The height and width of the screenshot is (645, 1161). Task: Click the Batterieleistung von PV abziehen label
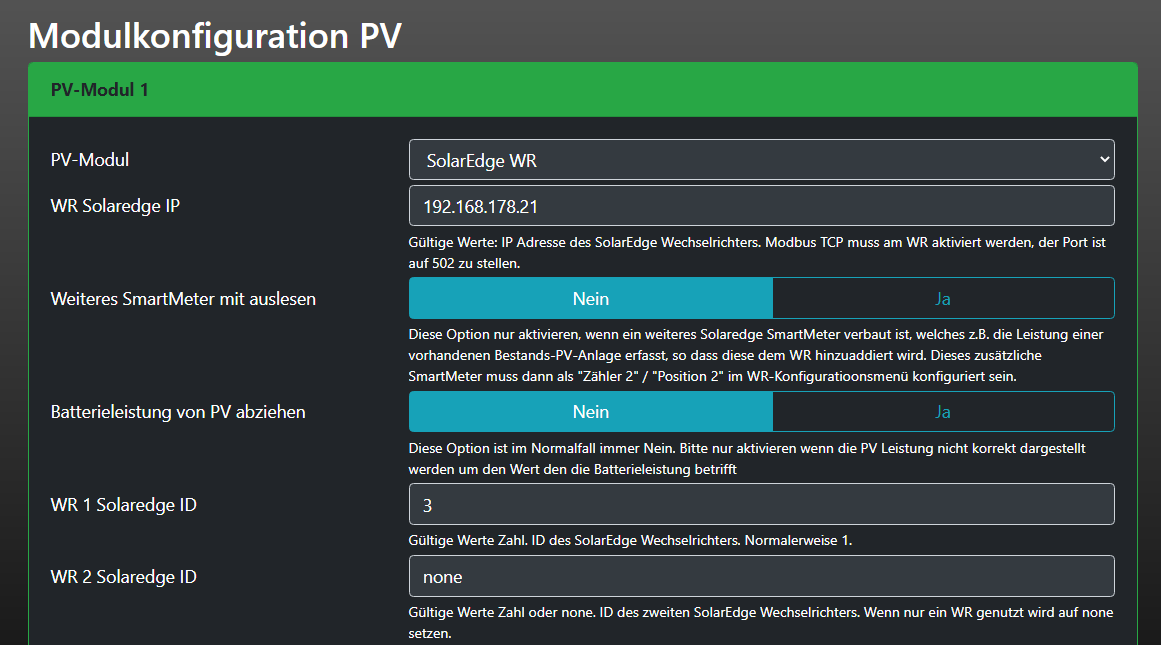pyautogui.click(x=178, y=412)
